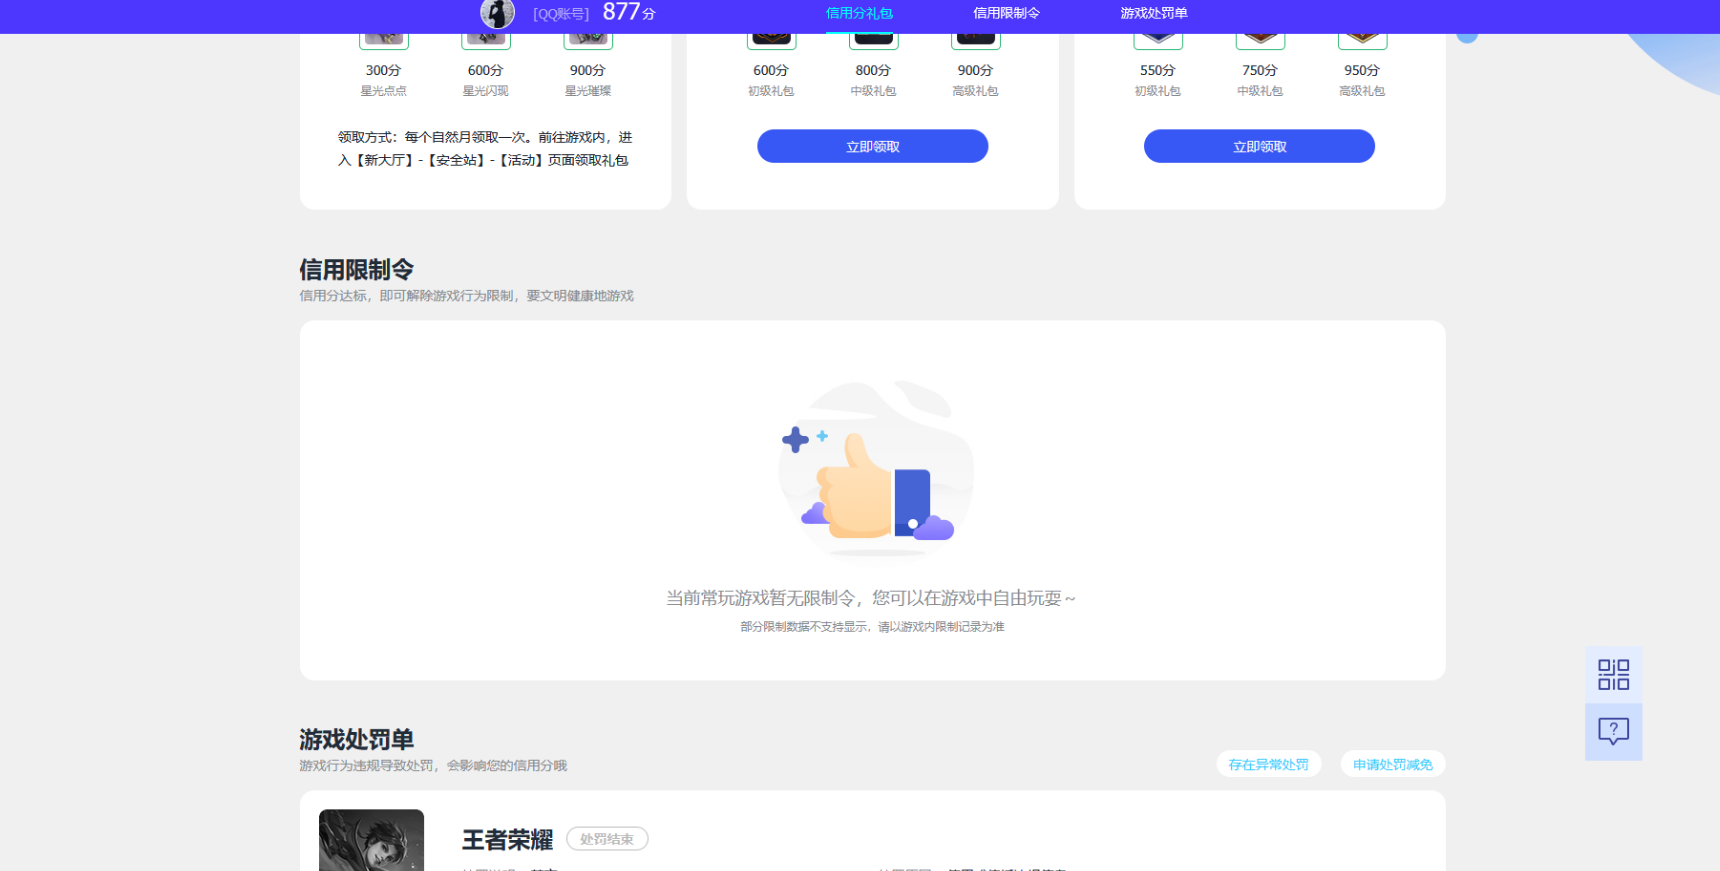Select the 300分 星光点点 reward
Viewport: 1720px width, 871px height.
click(x=383, y=66)
